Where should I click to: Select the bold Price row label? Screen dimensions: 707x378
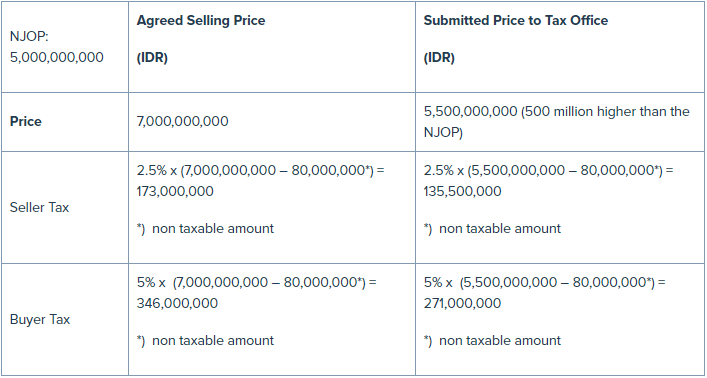pos(26,121)
